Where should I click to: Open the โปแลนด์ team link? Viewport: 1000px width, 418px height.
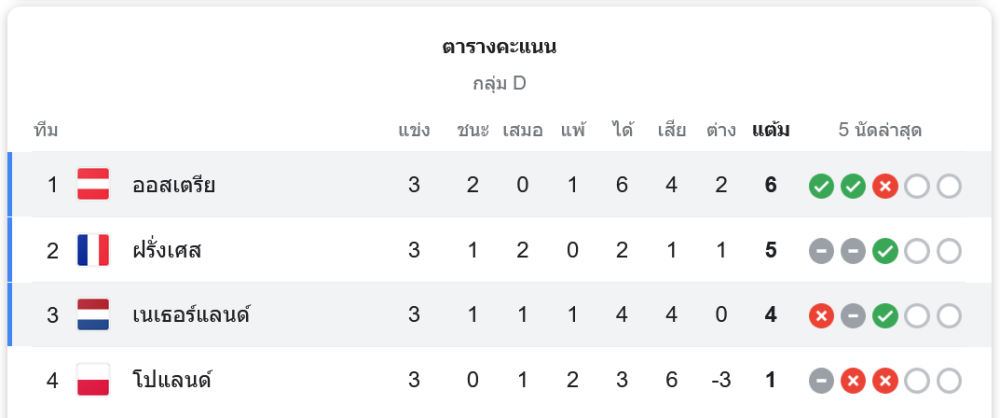(x=172, y=380)
